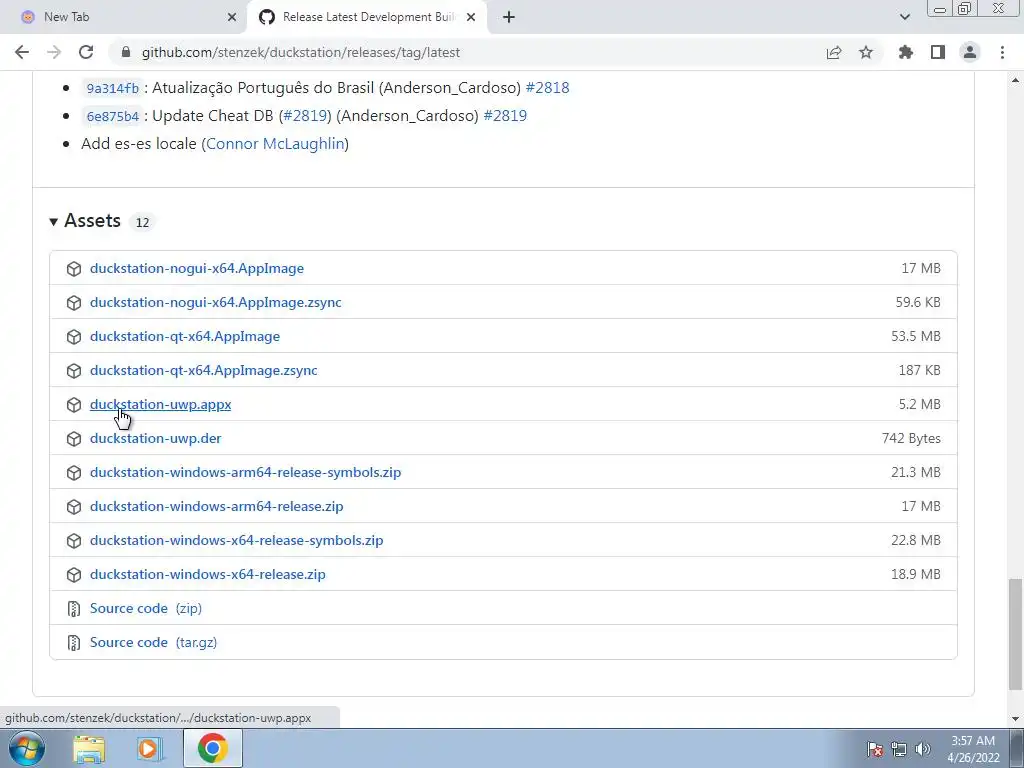Viewport: 1024px width, 768px height.
Task: Click scrollbar down arrow
Action: click(1016, 719)
